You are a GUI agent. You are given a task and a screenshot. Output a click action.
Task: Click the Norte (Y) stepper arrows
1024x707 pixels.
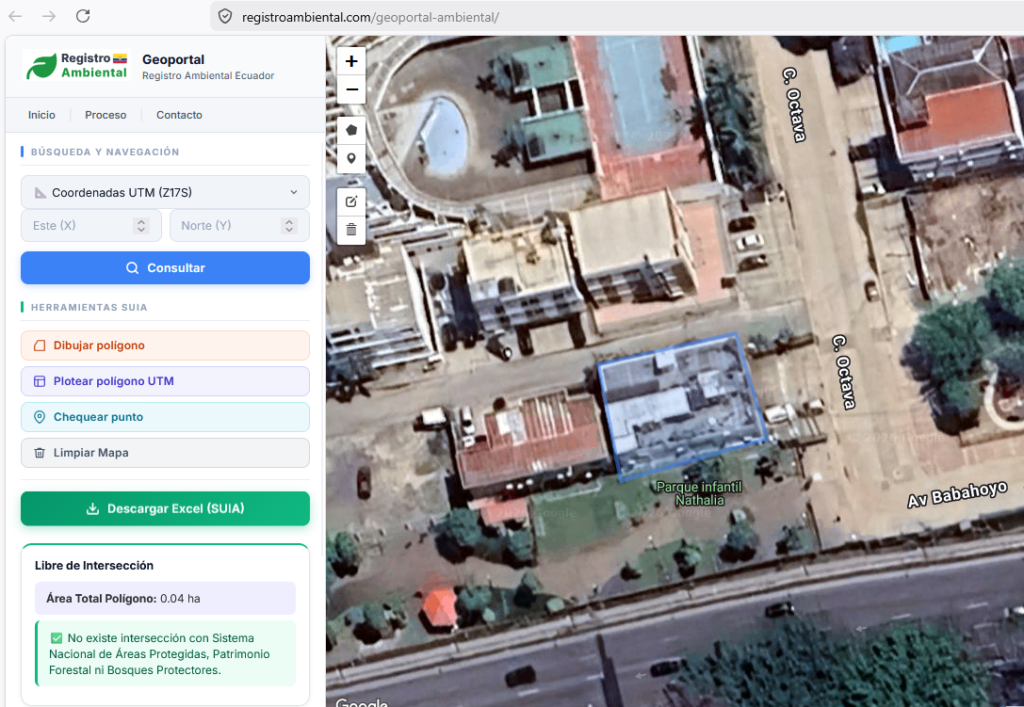(x=291, y=225)
